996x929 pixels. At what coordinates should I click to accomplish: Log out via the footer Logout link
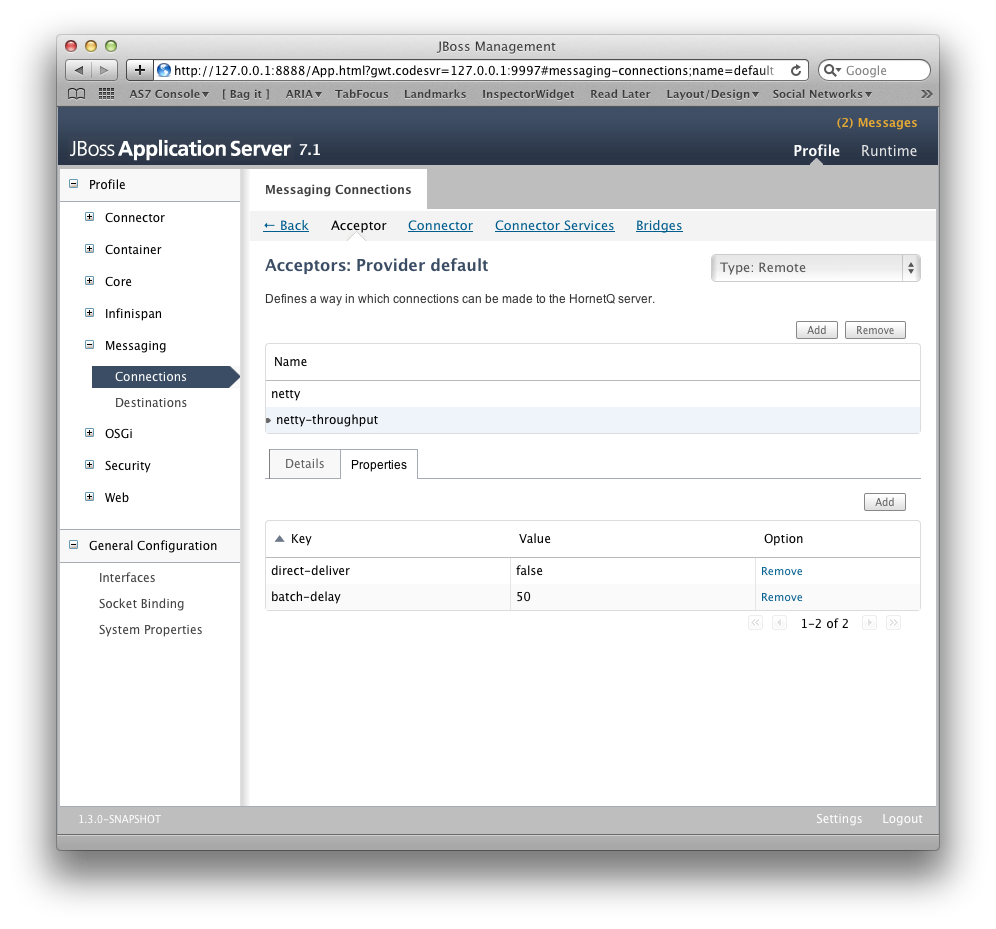coord(902,819)
